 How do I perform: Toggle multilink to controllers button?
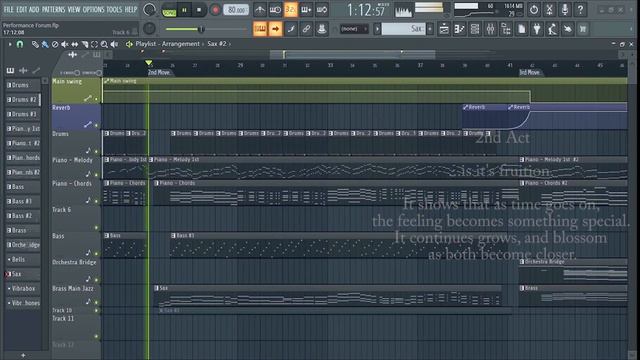point(306,29)
